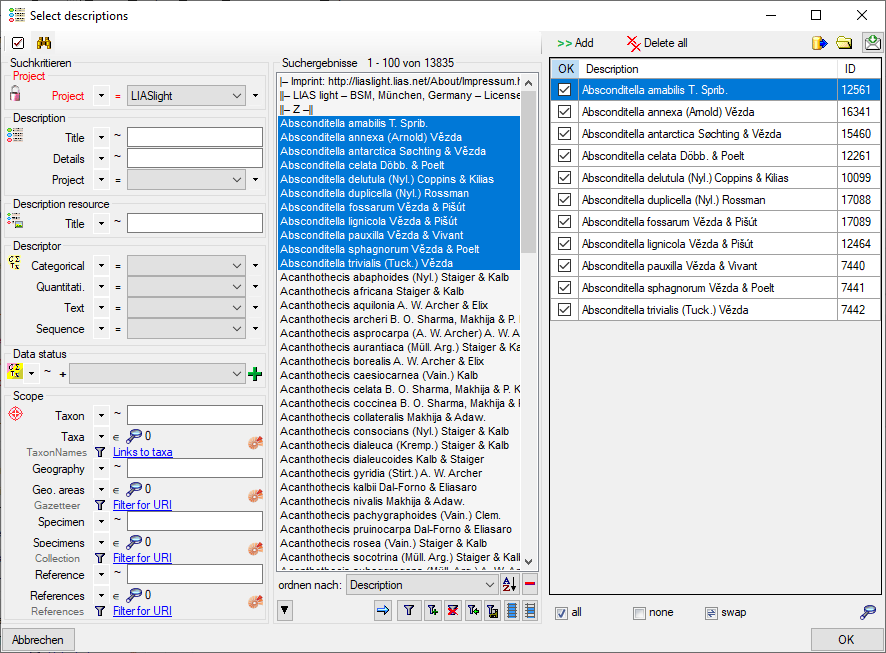Click the funnel with ruler icon
The height and width of the screenshot is (653, 886).
click(492, 610)
